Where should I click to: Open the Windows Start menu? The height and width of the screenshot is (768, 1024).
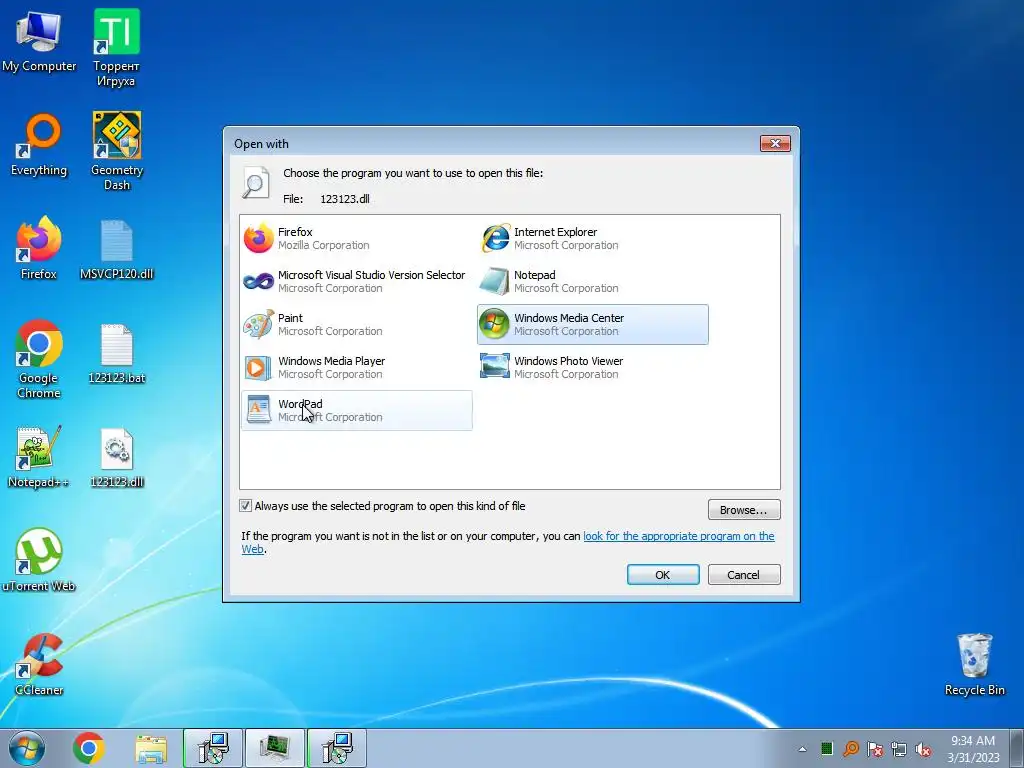coord(27,748)
